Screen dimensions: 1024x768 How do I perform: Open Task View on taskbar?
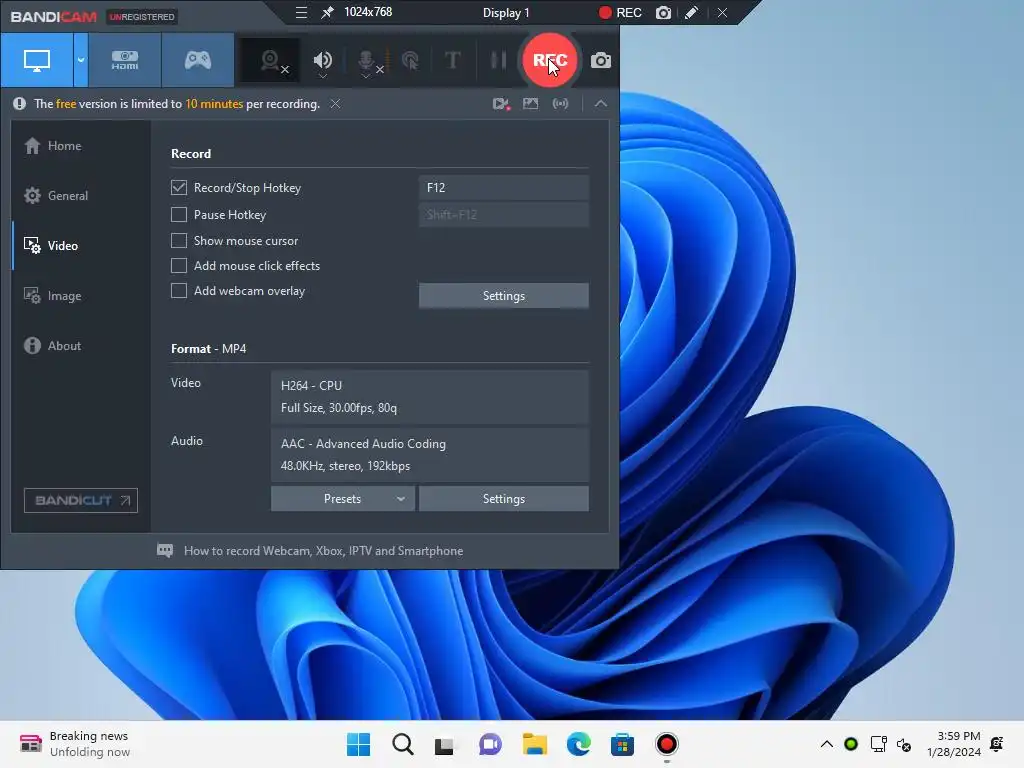coord(445,744)
